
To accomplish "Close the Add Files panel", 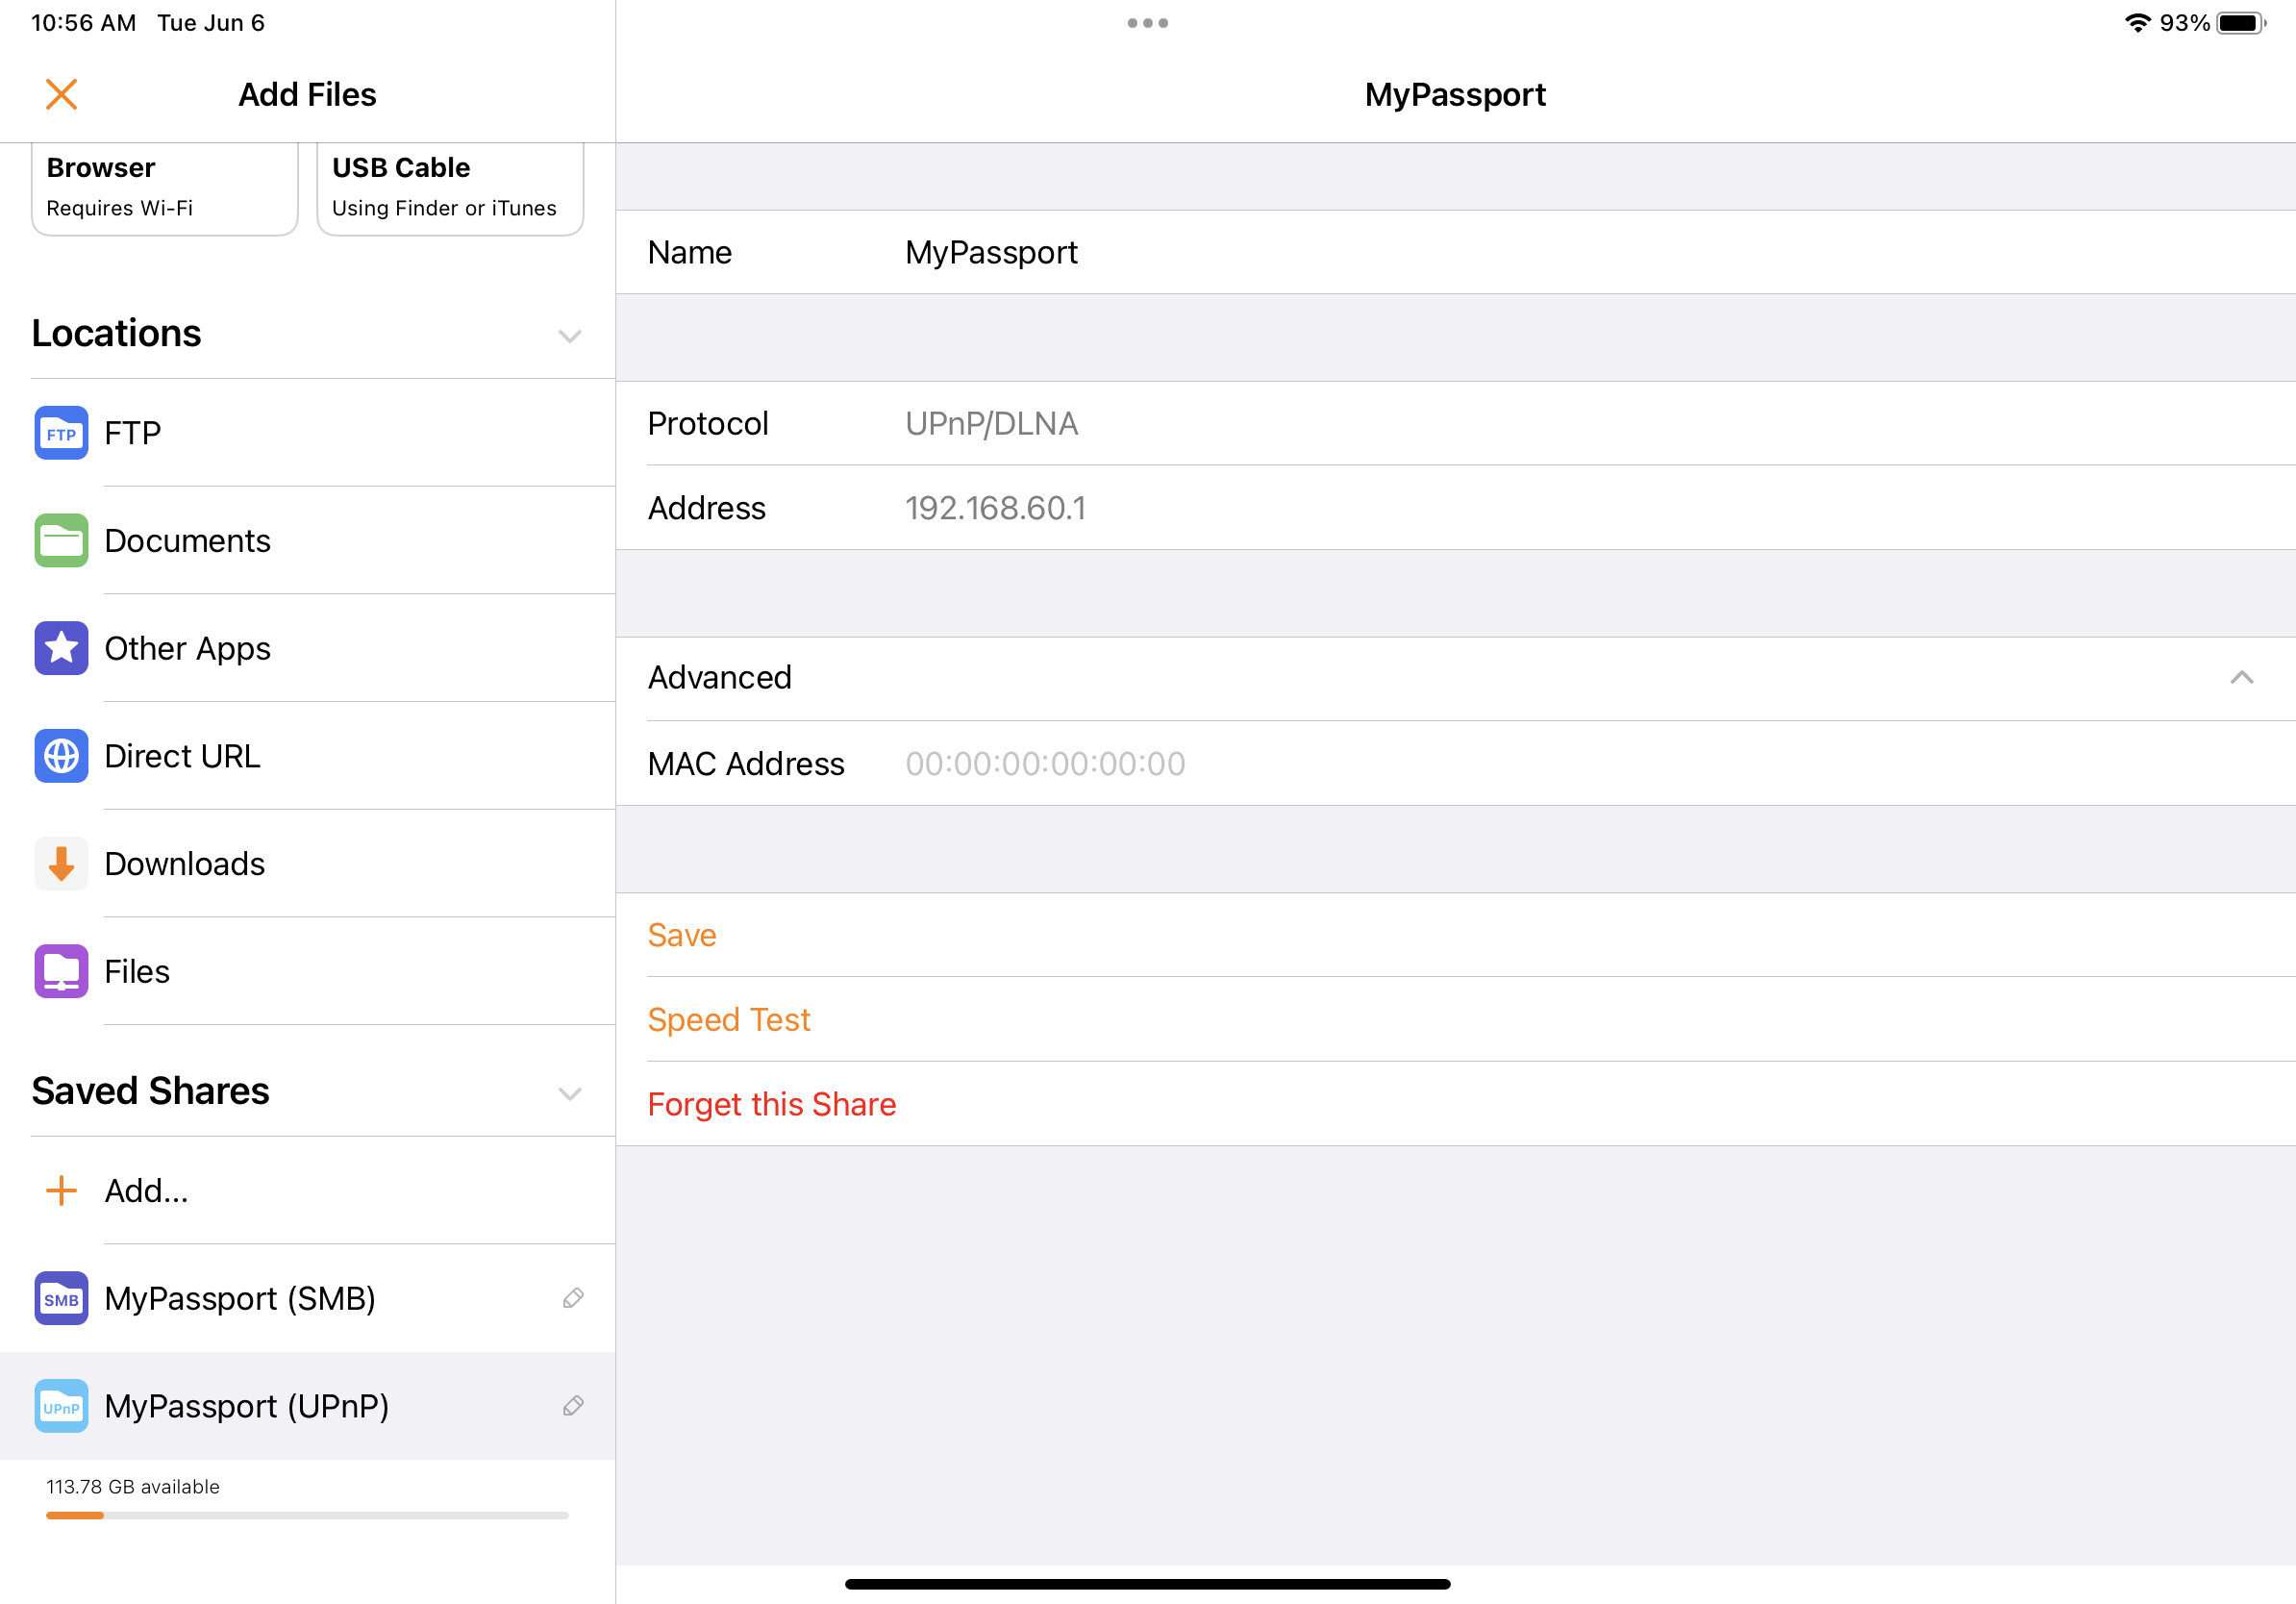I will pyautogui.click(x=61, y=95).
